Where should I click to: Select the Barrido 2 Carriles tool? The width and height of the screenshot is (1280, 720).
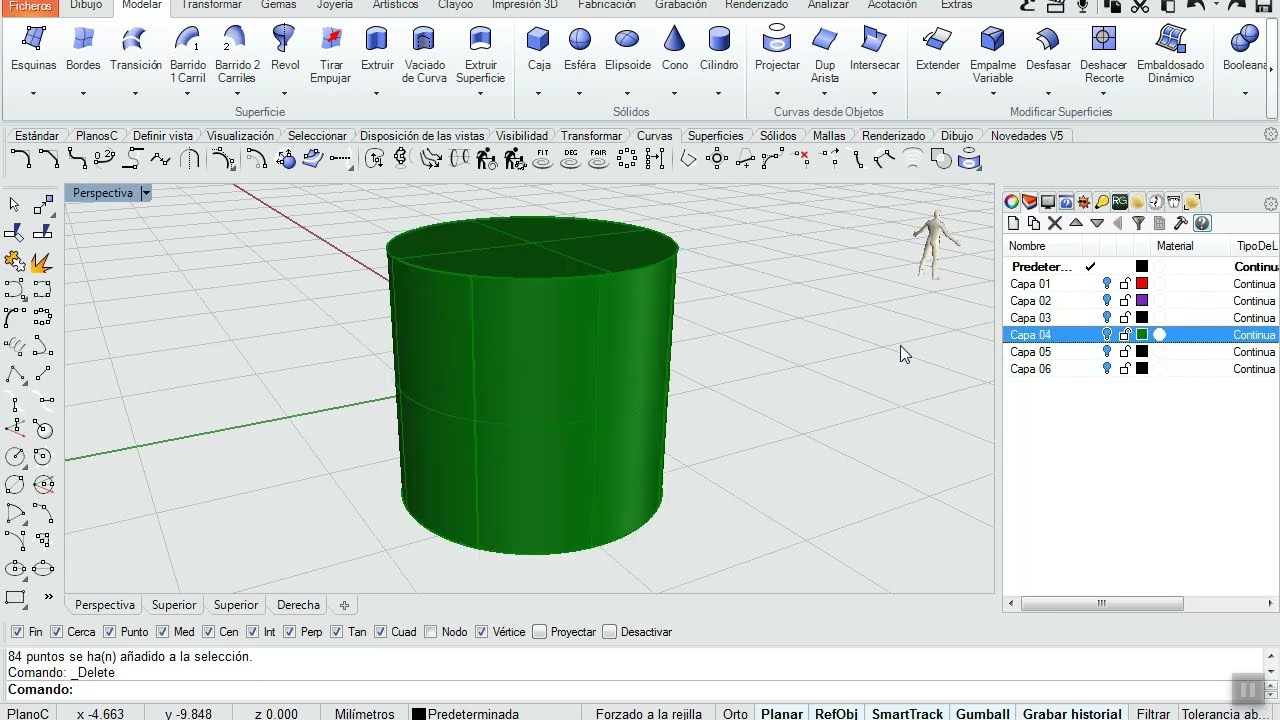pyautogui.click(x=237, y=55)
